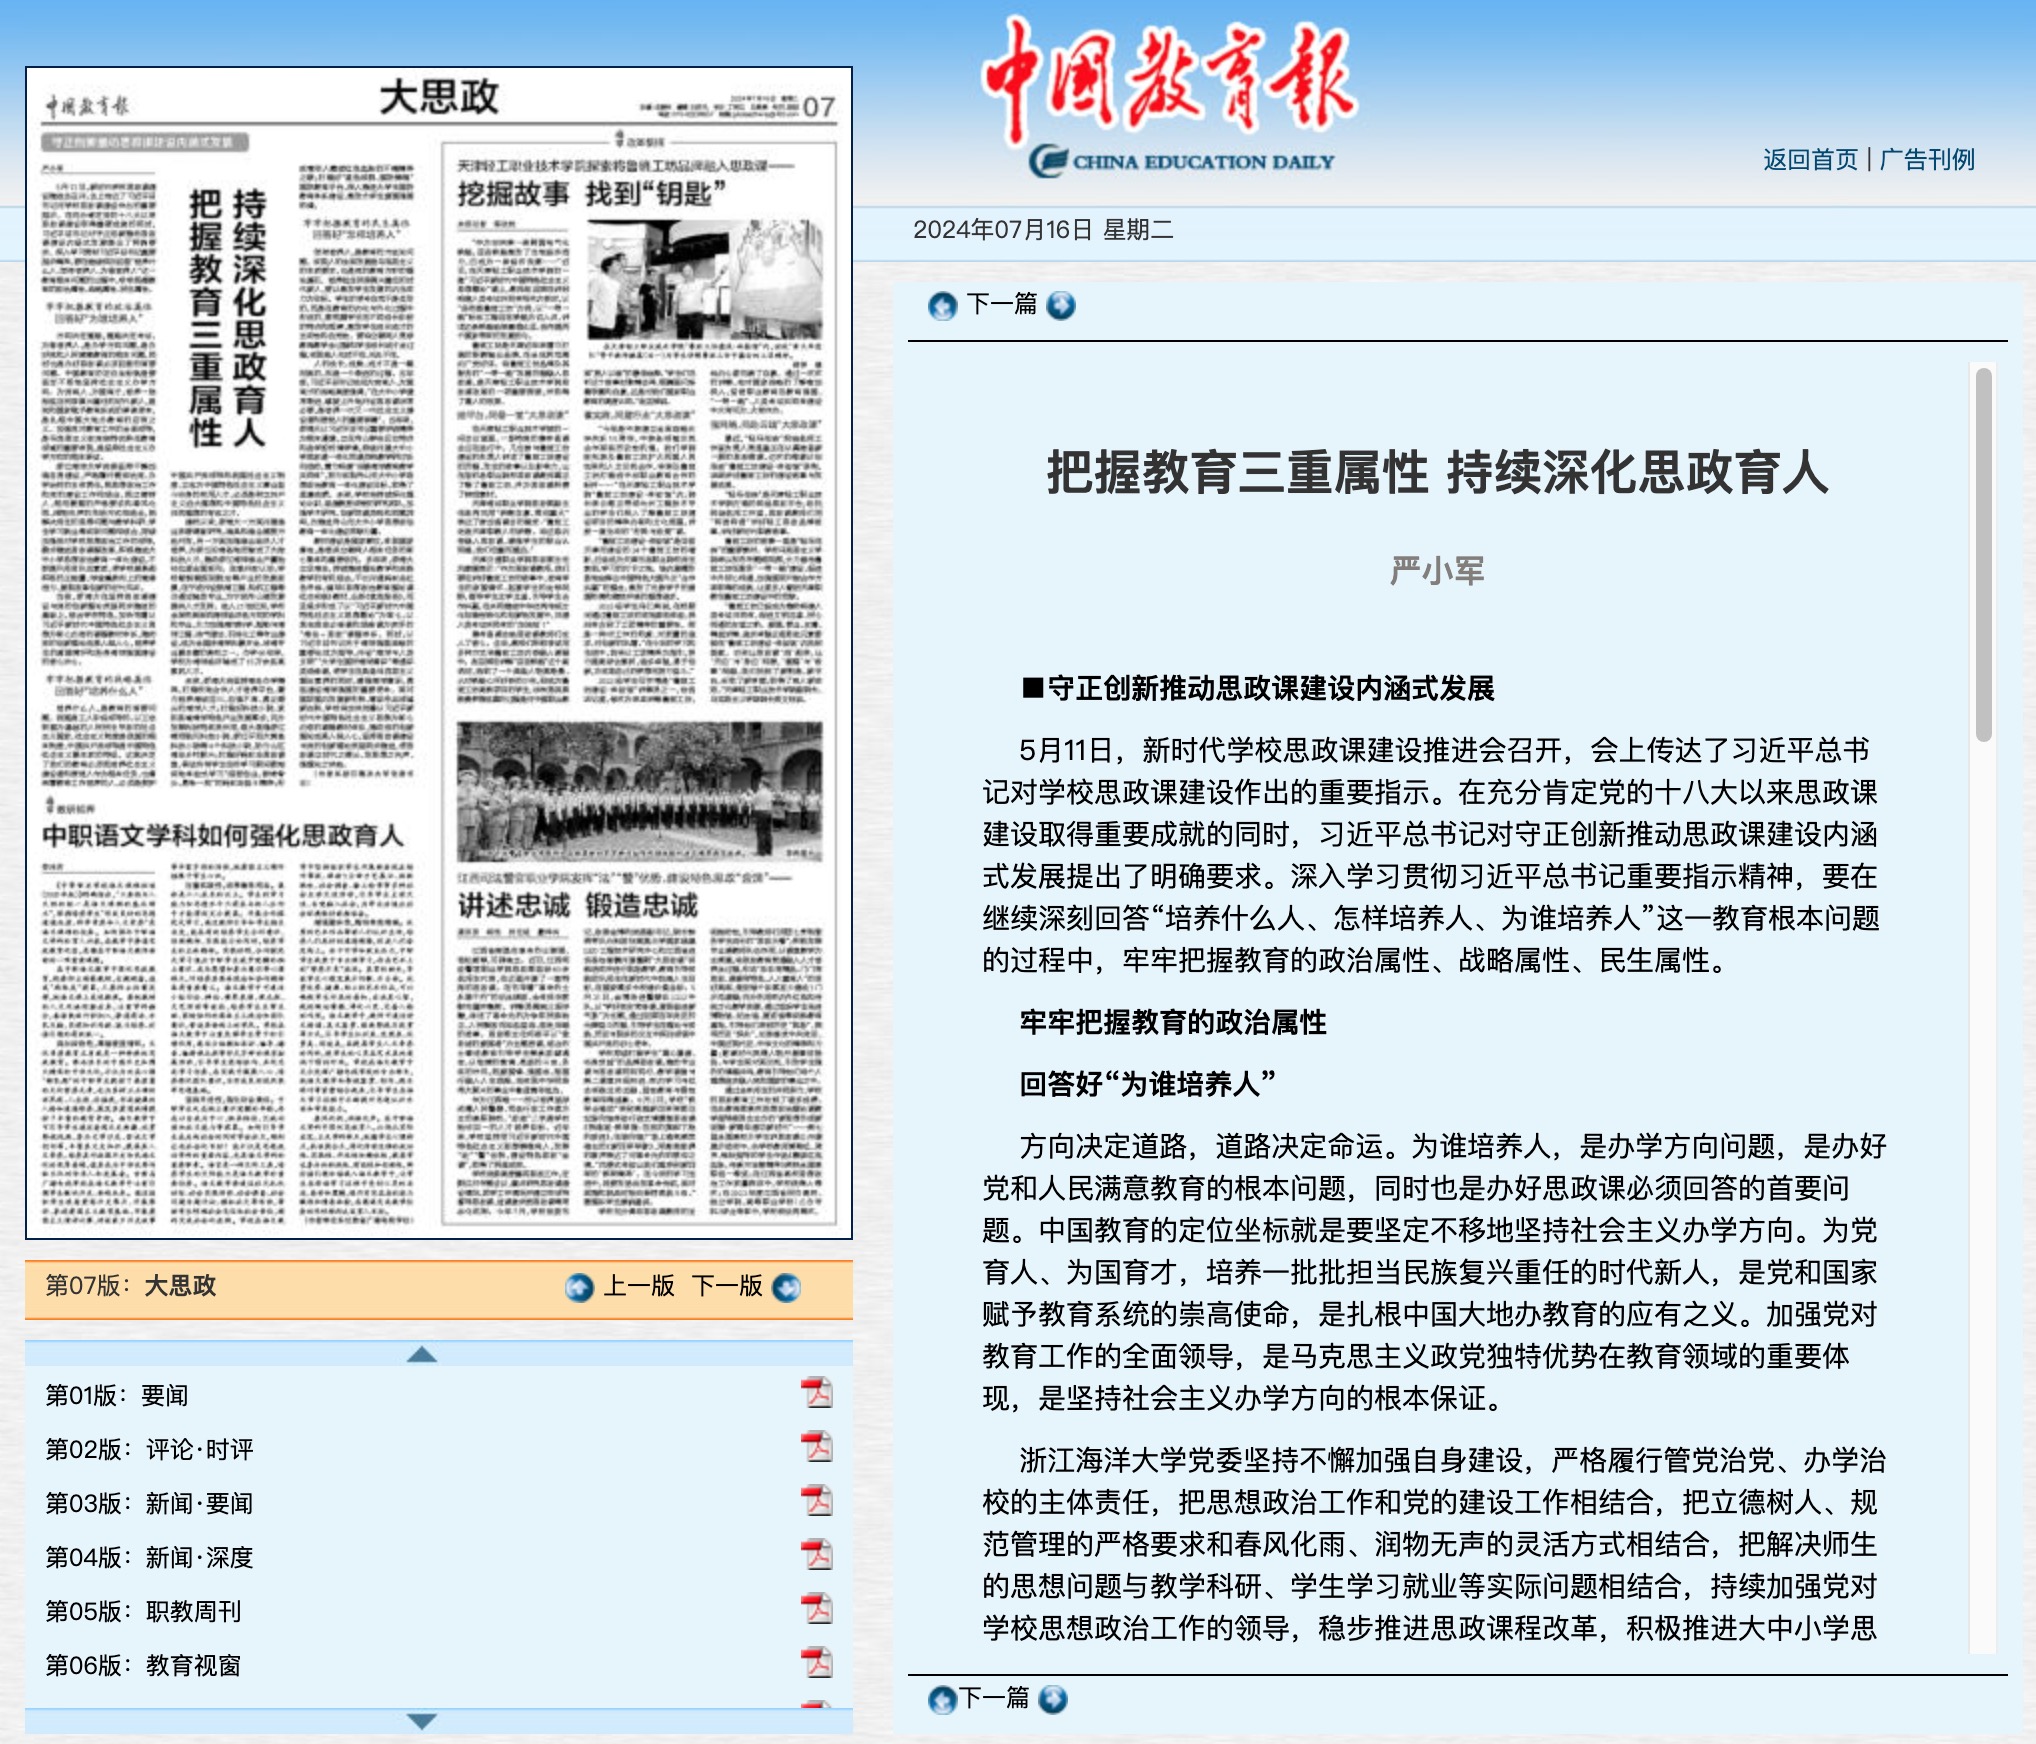Image resolution: width=2036 pixels, height=1744 pixels.
Task: Open 广告刊例 link
Action: 1927,160
